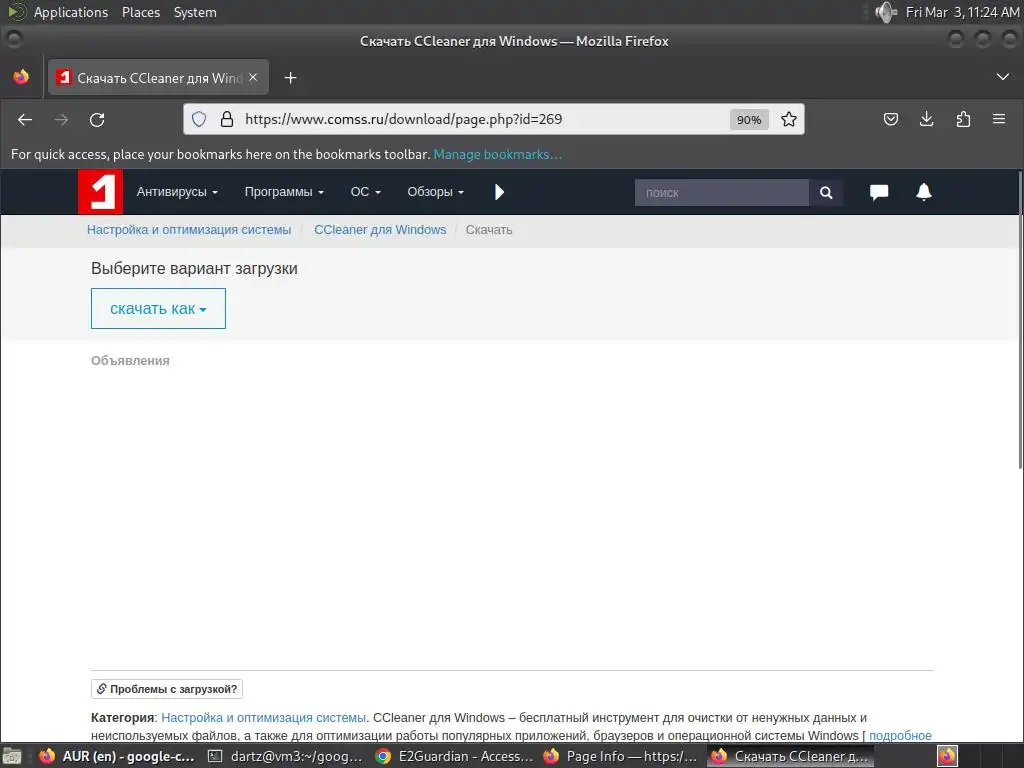
Task: Switch to E2Guardian Chrome taskbar window
Action: [x=455, y=756]
